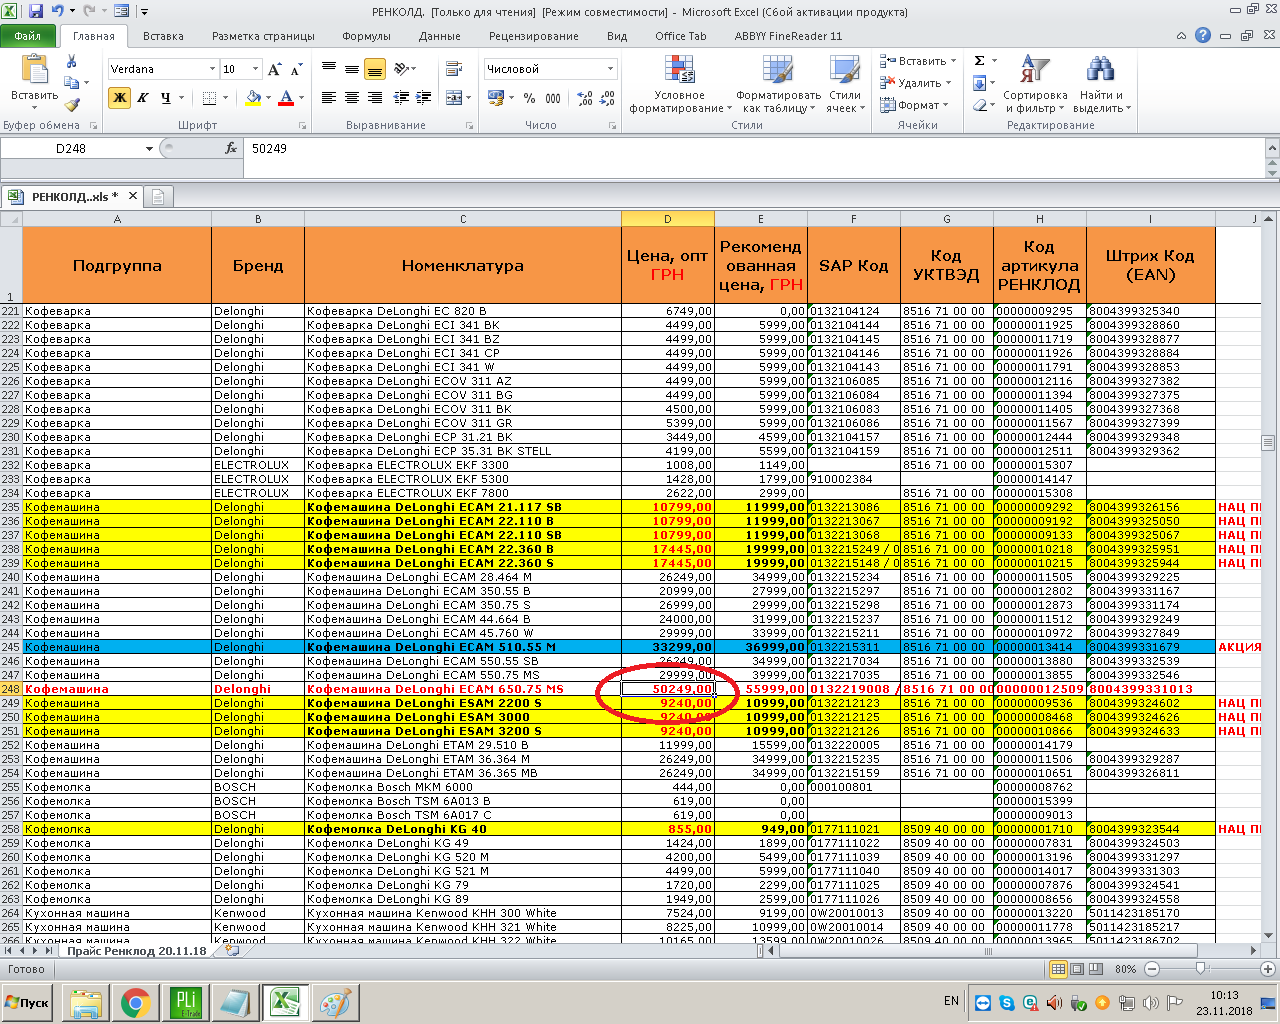Click Стили ячеек button
The image size is (1280, 1024).
pos(845,85)
